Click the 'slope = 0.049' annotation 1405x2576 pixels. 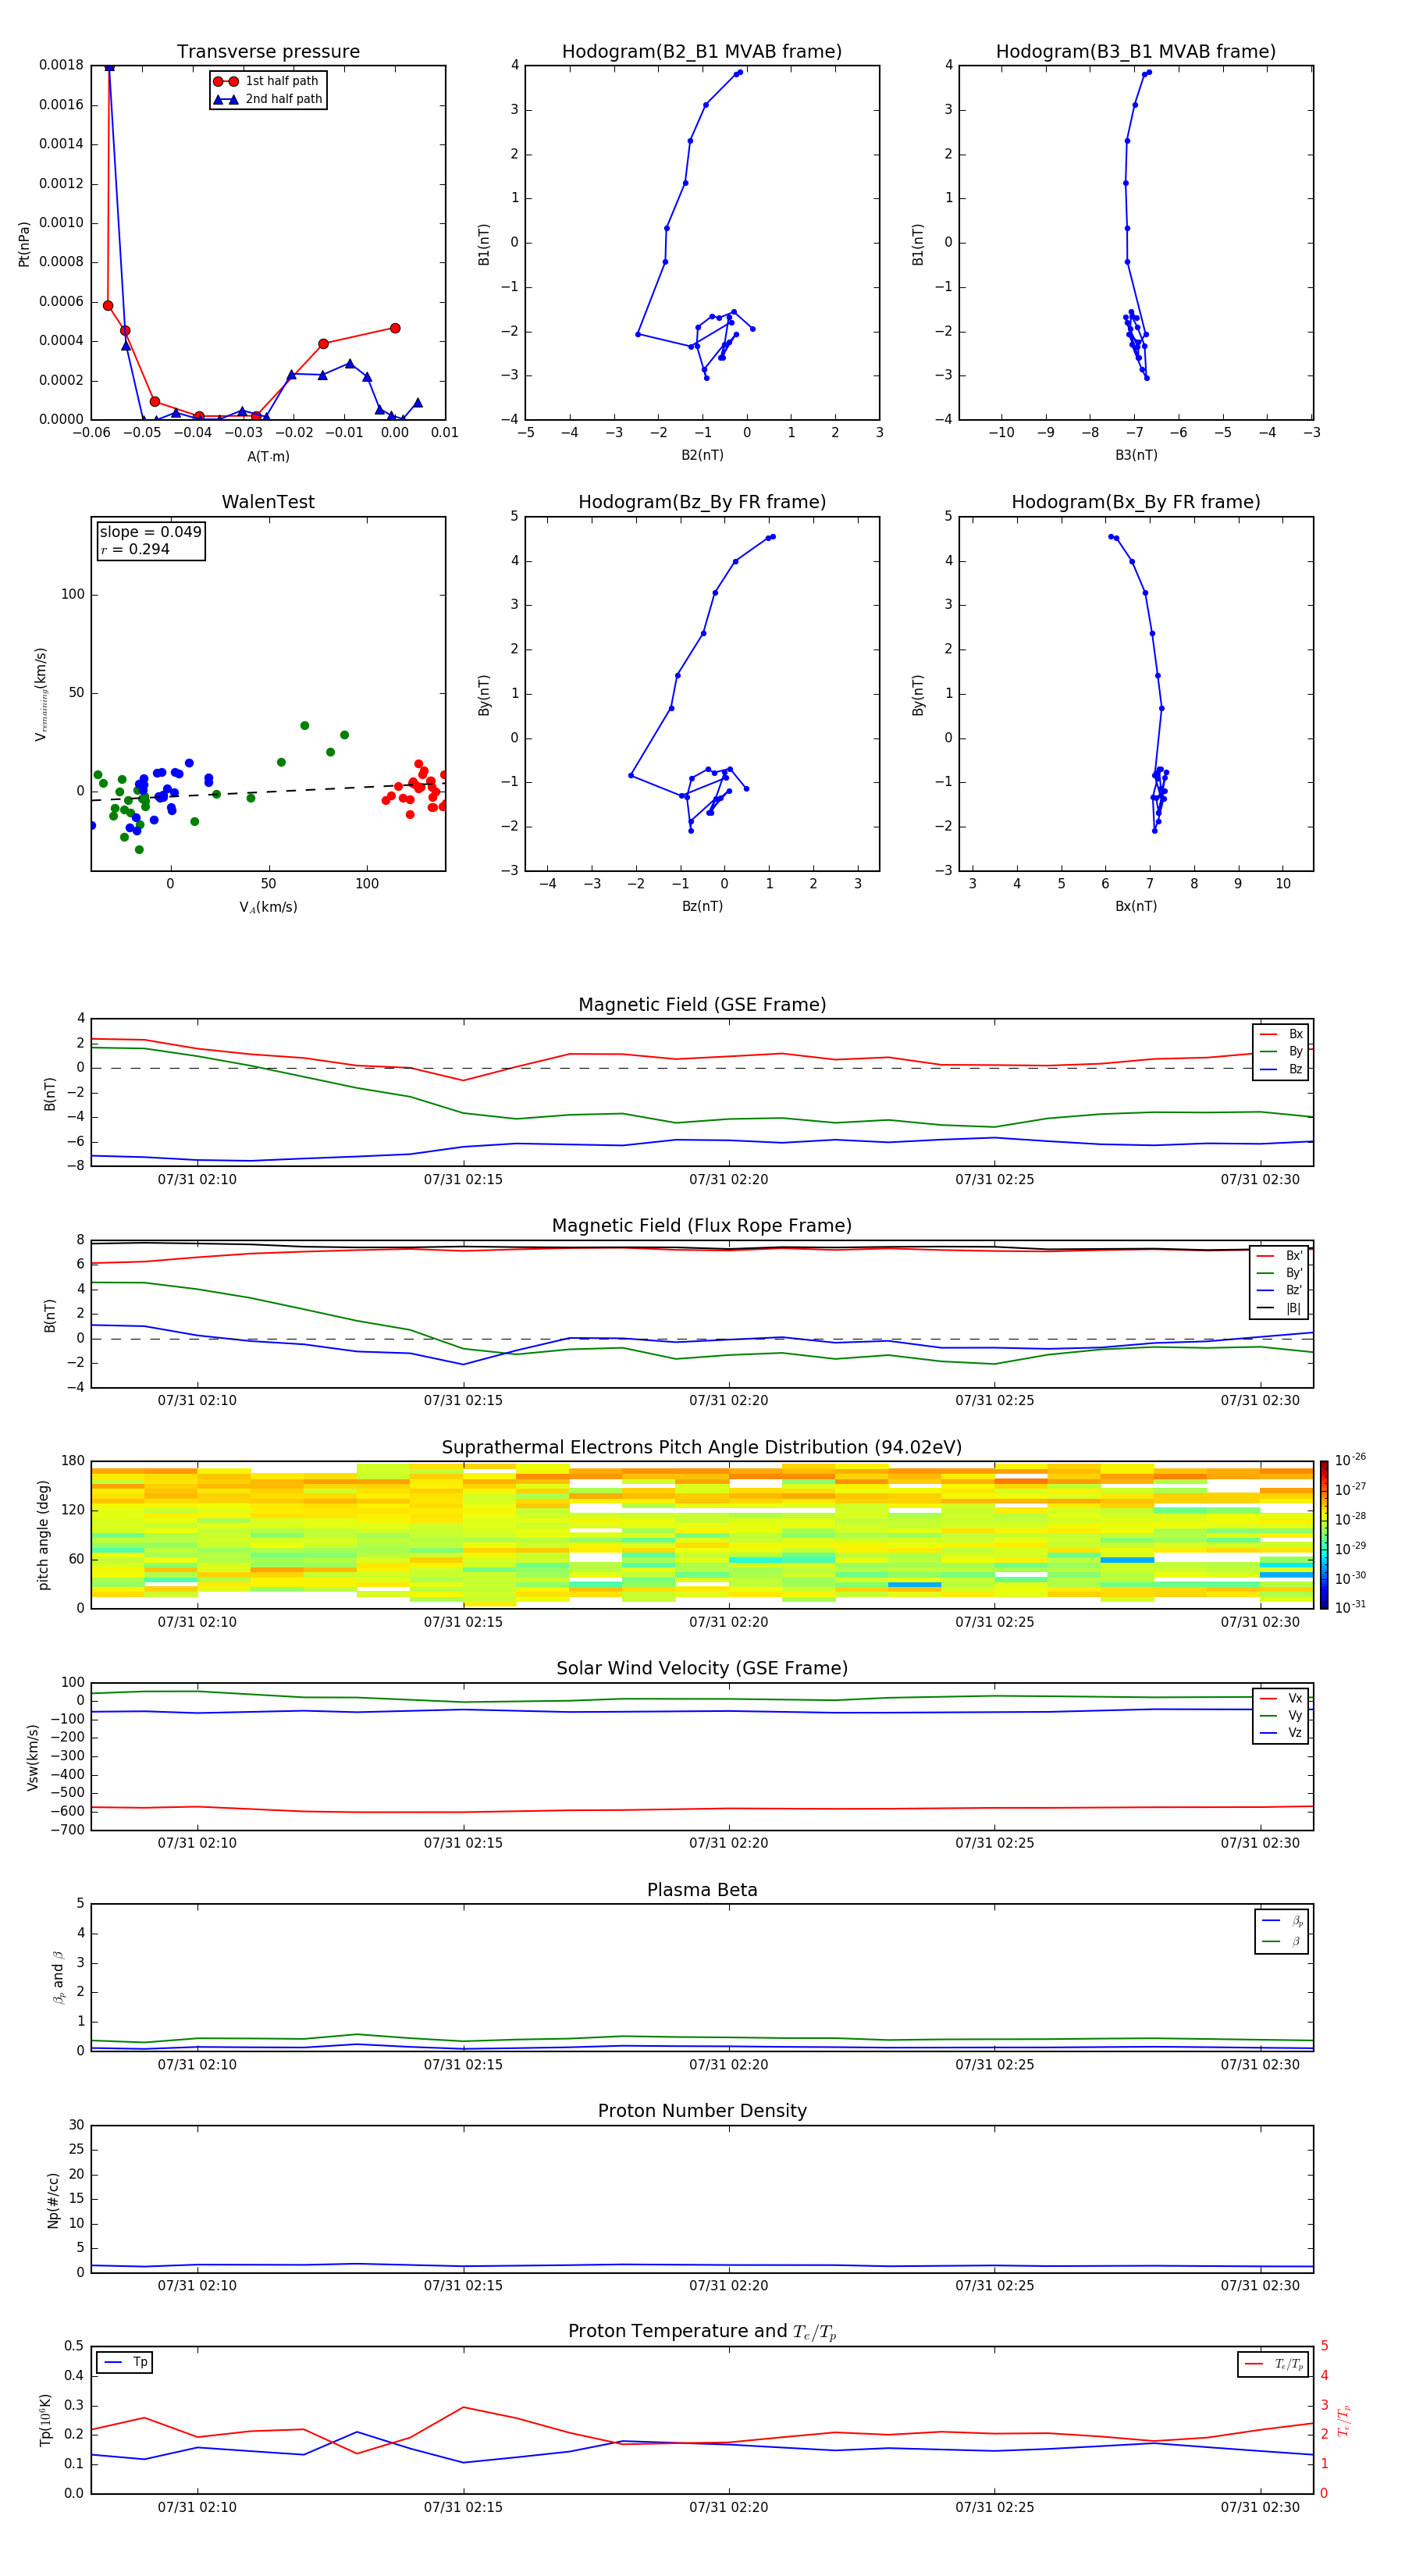150,532
